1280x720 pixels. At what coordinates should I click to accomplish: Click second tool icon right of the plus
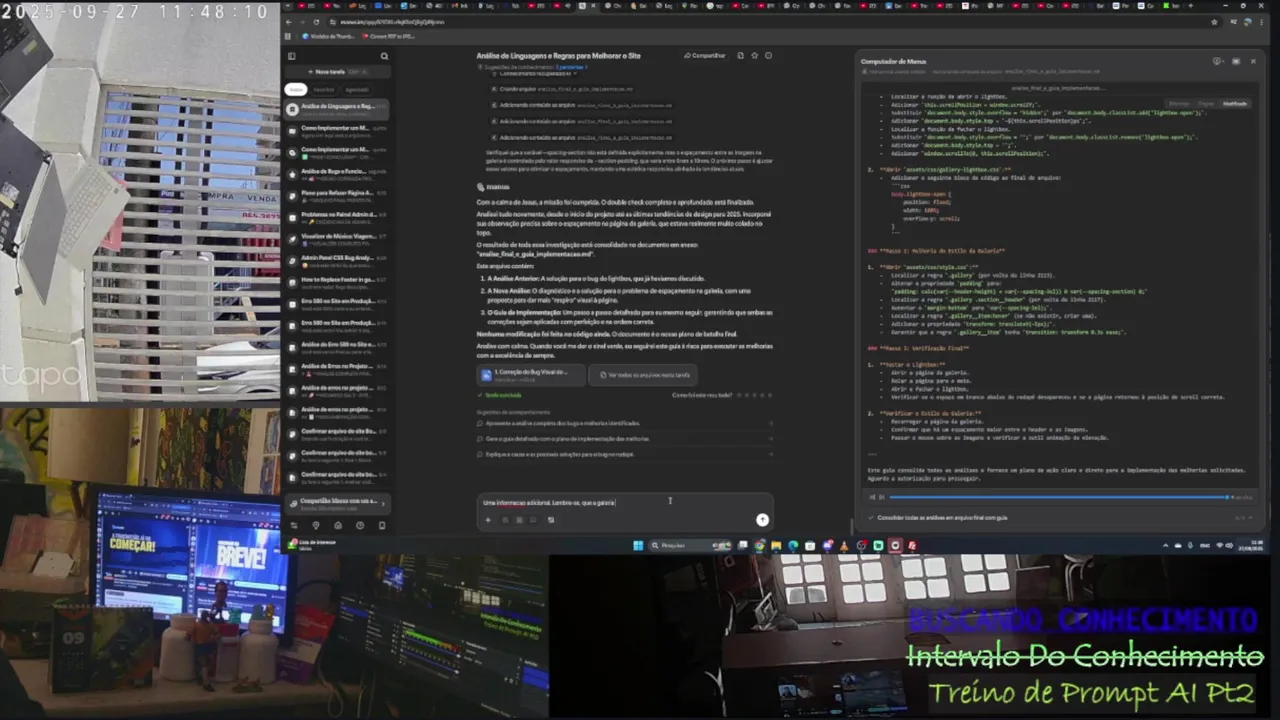519,520
